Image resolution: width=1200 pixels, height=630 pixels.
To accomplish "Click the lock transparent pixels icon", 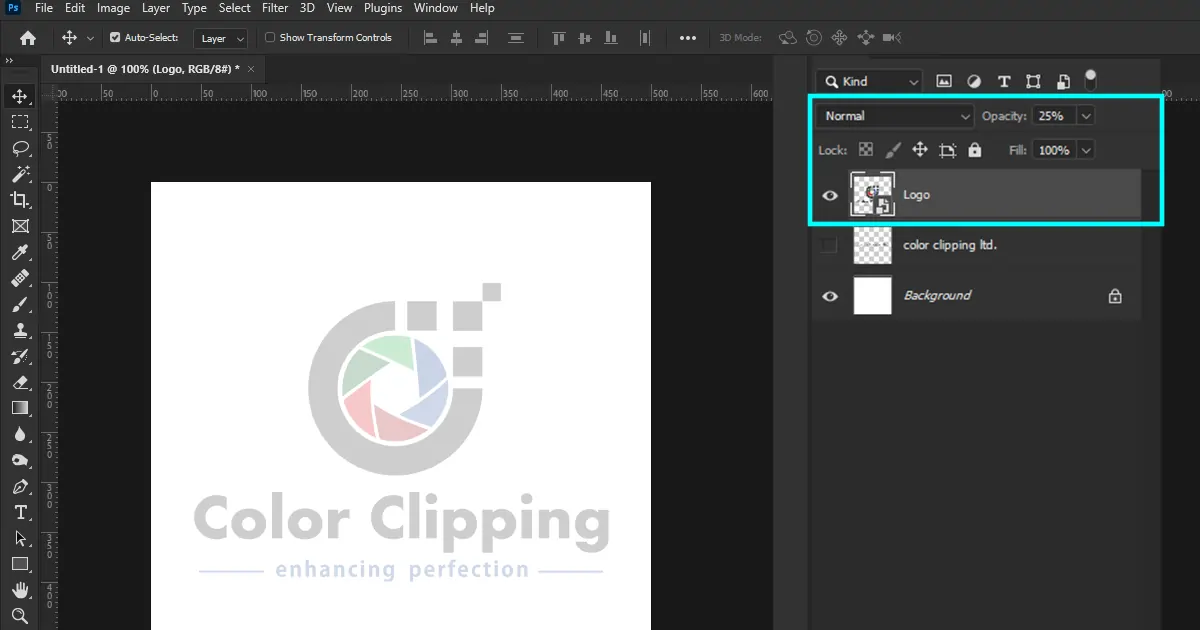I will click(866, 149).
